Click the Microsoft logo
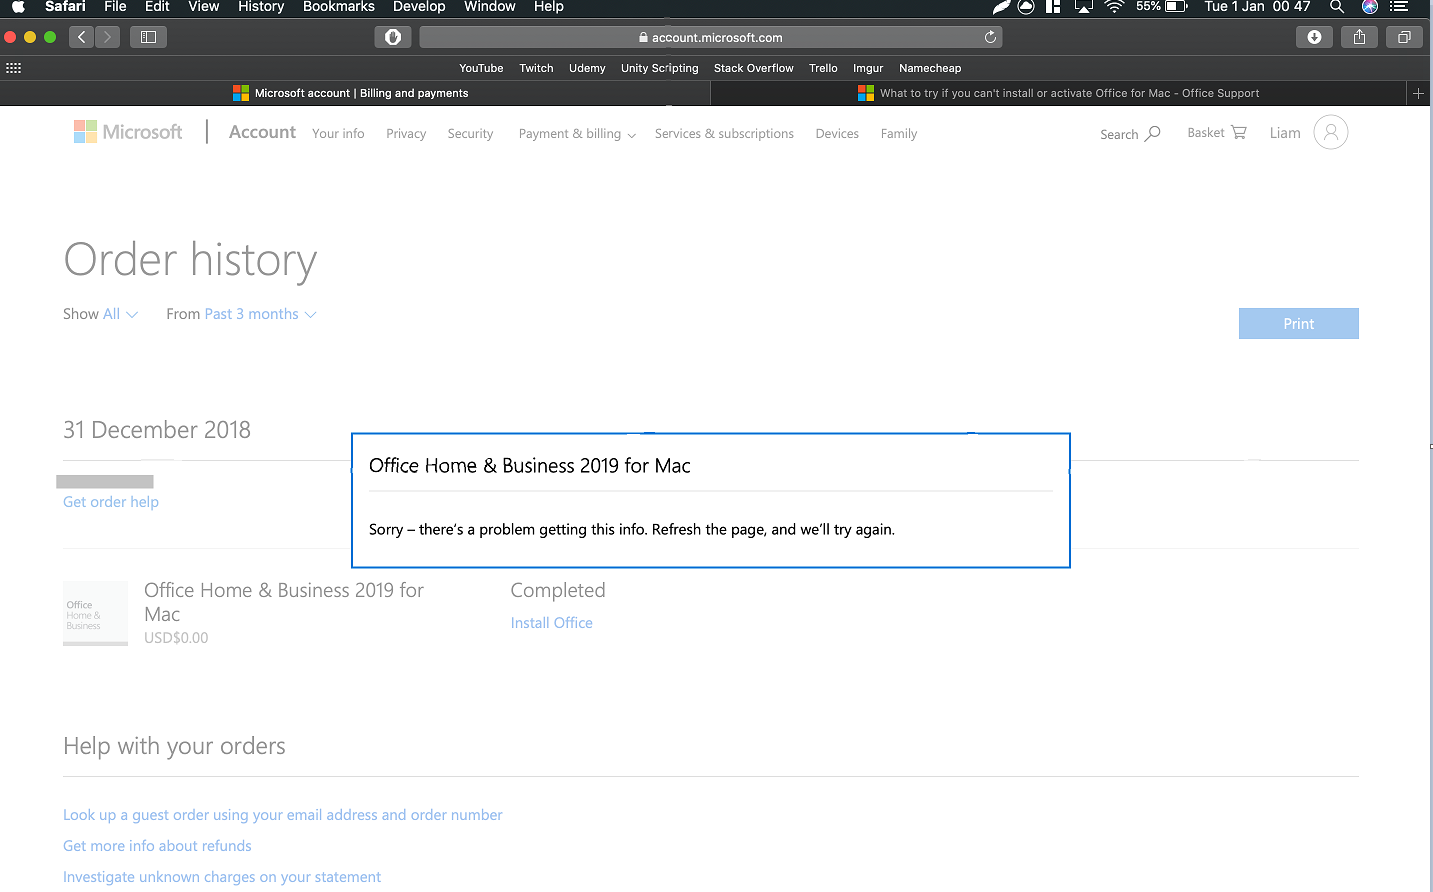Image resolution: width=1433 pixels, height=892 pixels. pyautogui.click(x=128, y=132)
